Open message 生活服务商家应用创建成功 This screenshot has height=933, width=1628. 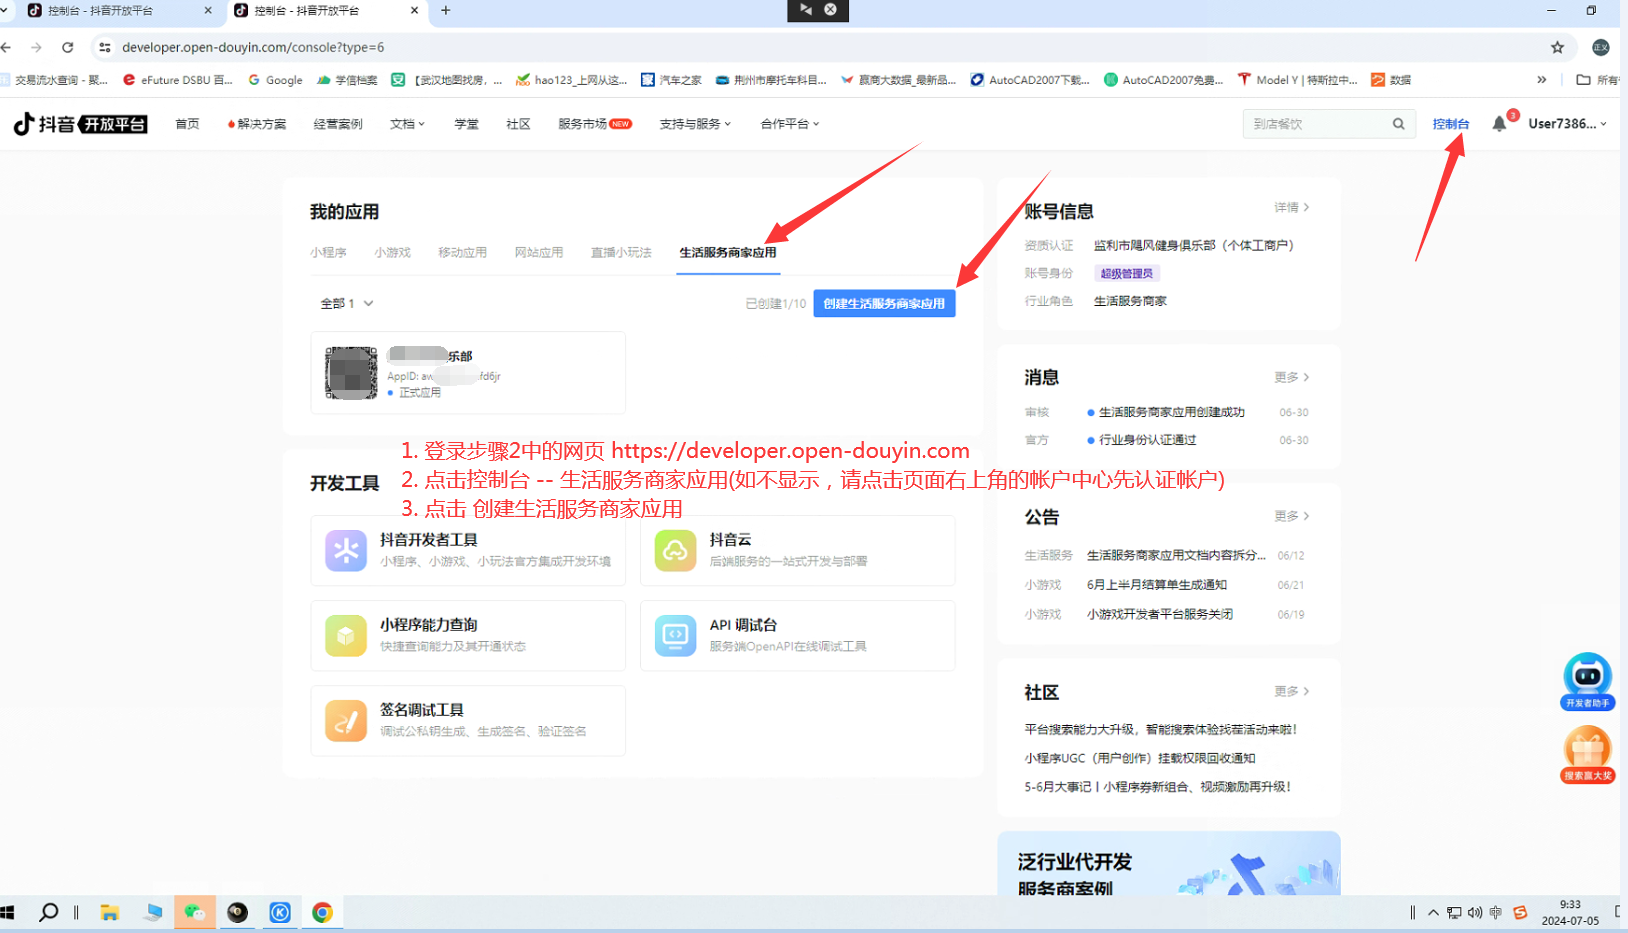click(1172, 412)
